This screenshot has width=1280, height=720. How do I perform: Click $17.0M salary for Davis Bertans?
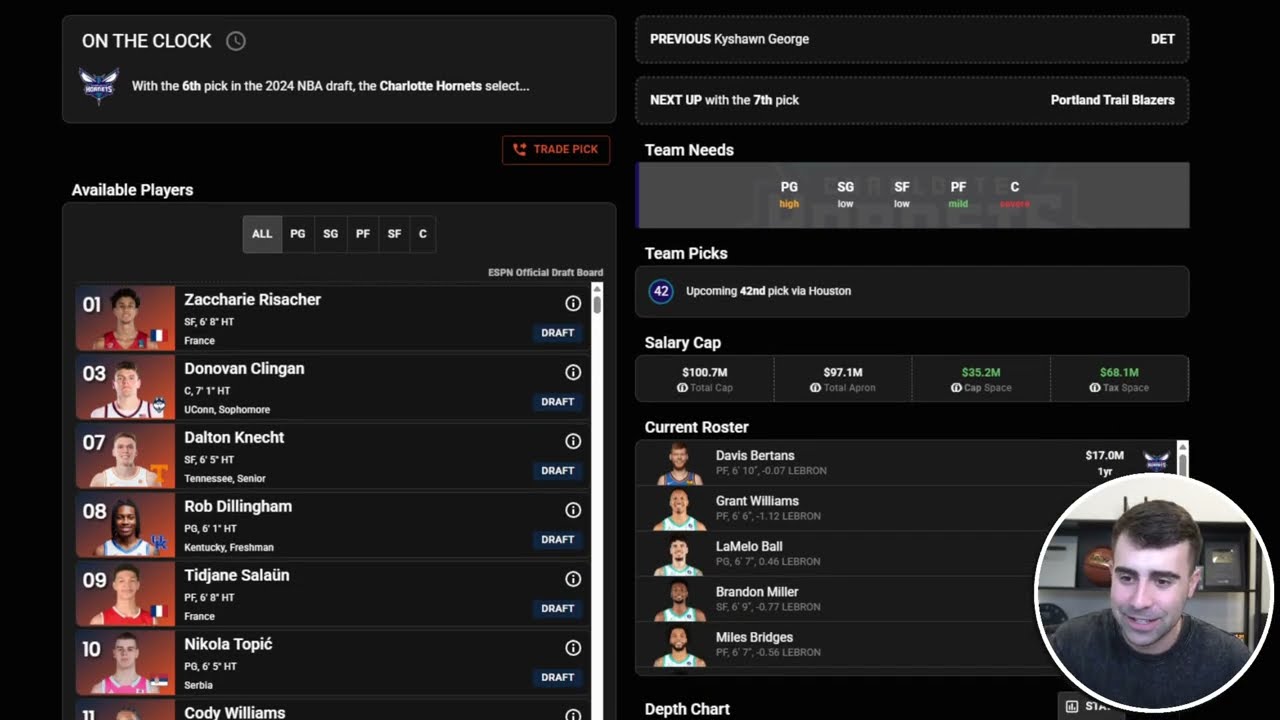pos(1105,455)
